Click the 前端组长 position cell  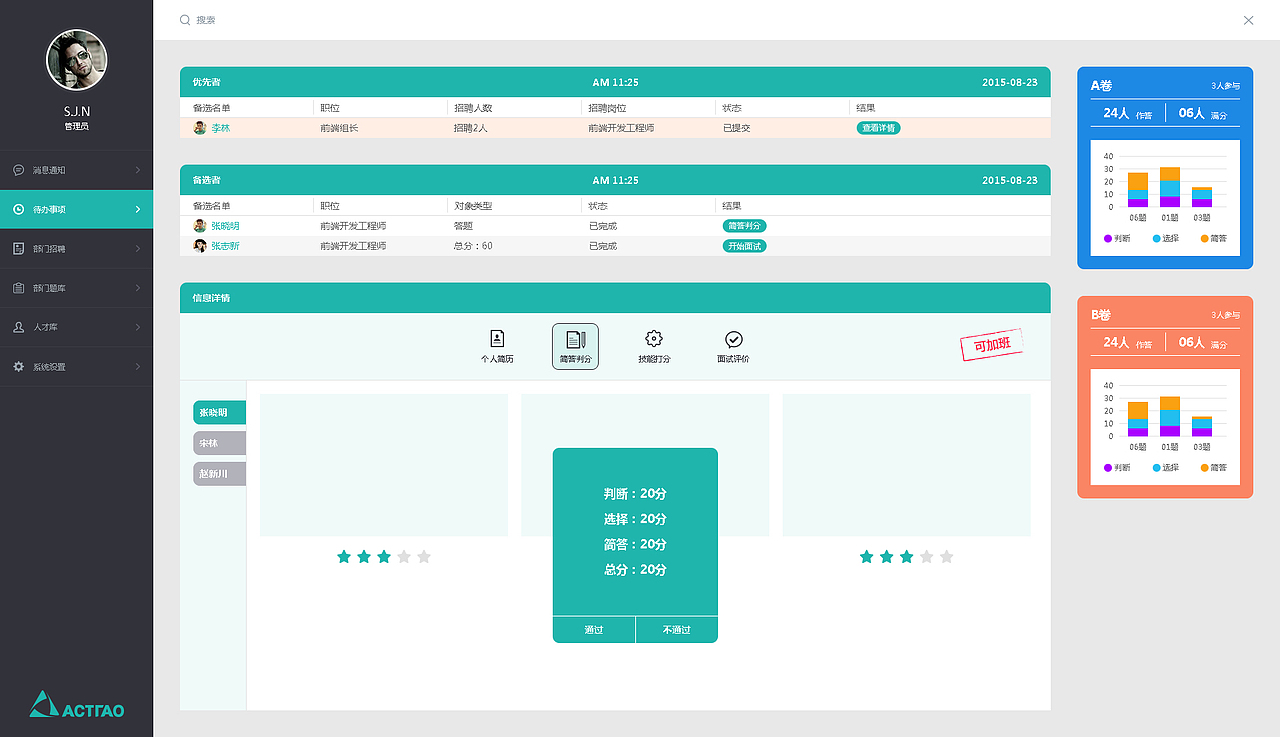point(339,128)
